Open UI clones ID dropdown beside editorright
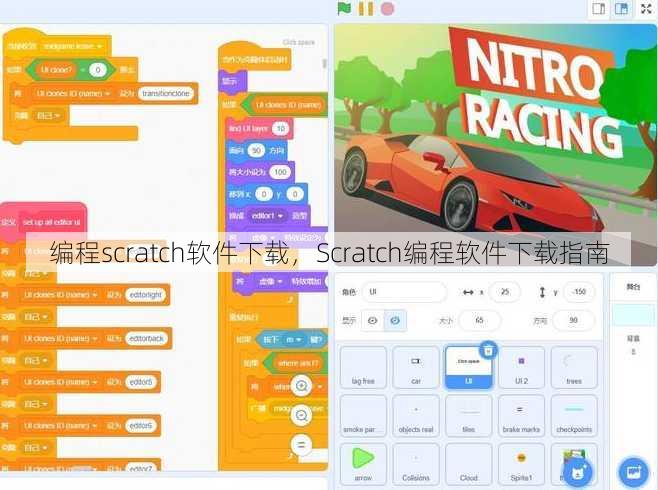 pyautogui.click(x=60, y=295)
